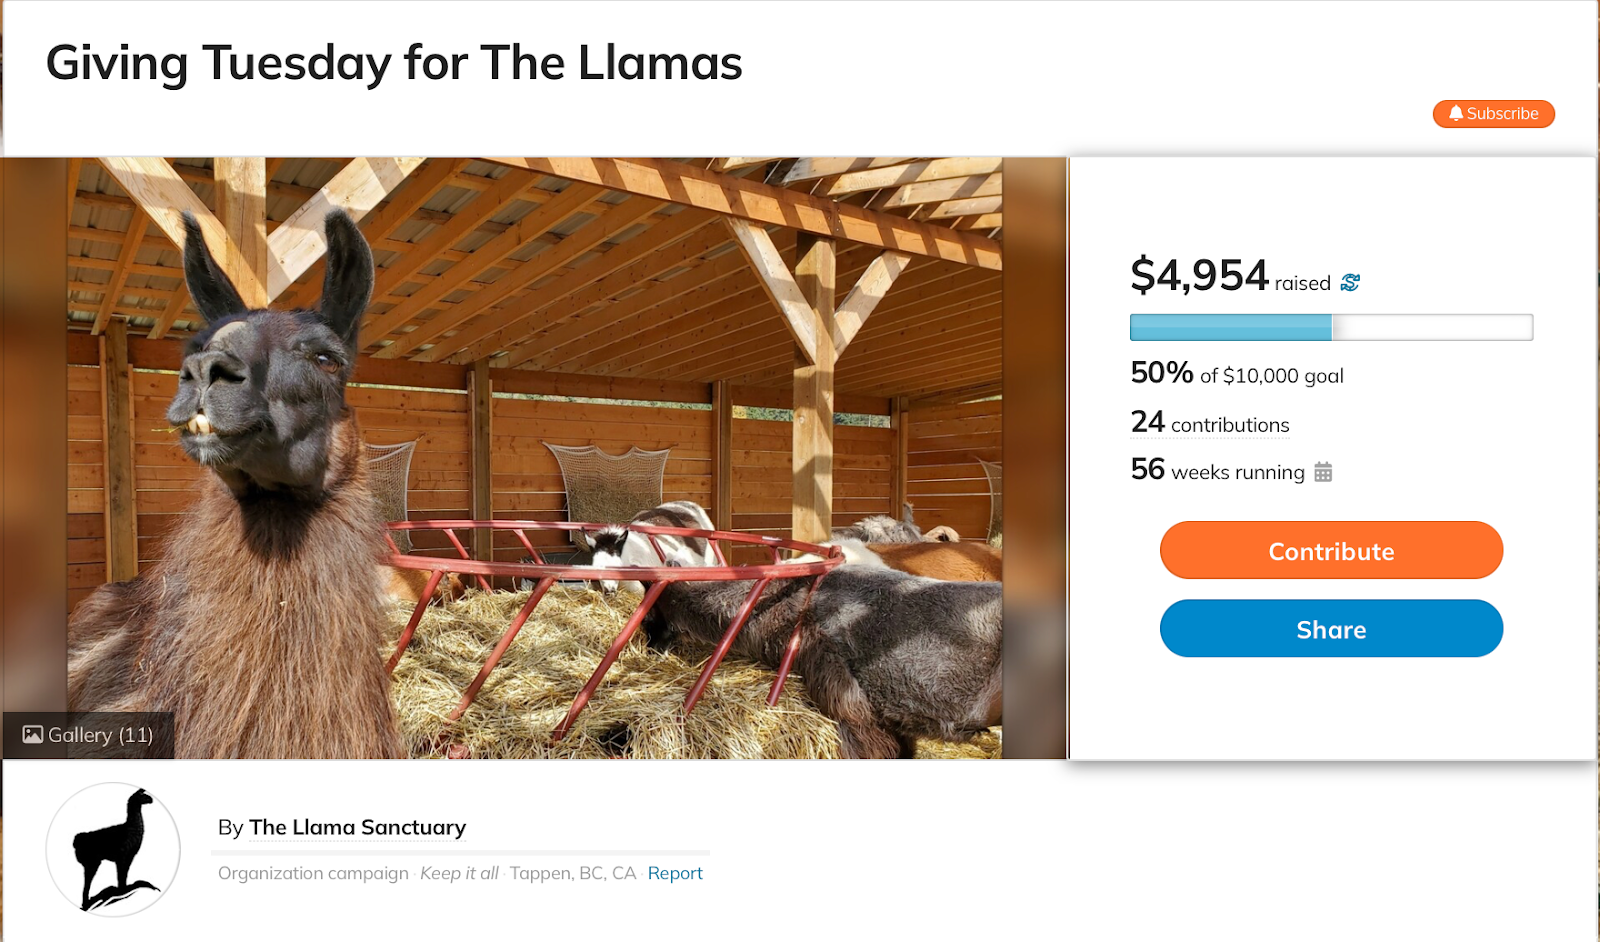Viewport: 1600px width, 942px height.
Task: Click the Keep it all label
Action: (x=459, y=873)
